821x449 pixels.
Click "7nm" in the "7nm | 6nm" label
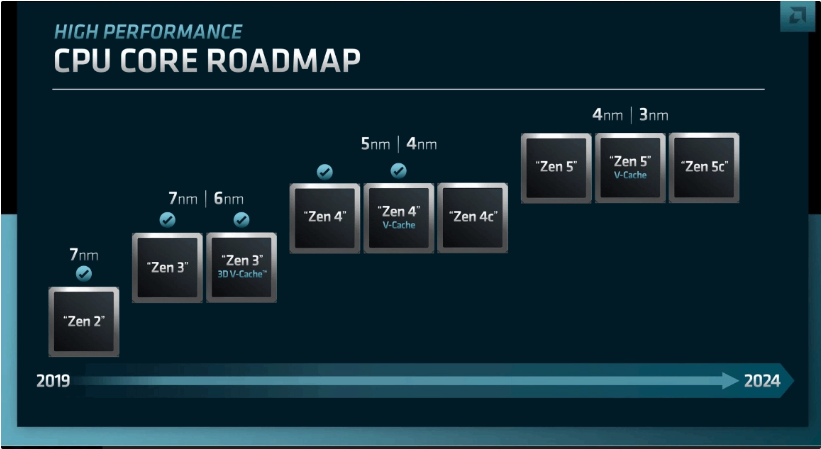(183, 199)
